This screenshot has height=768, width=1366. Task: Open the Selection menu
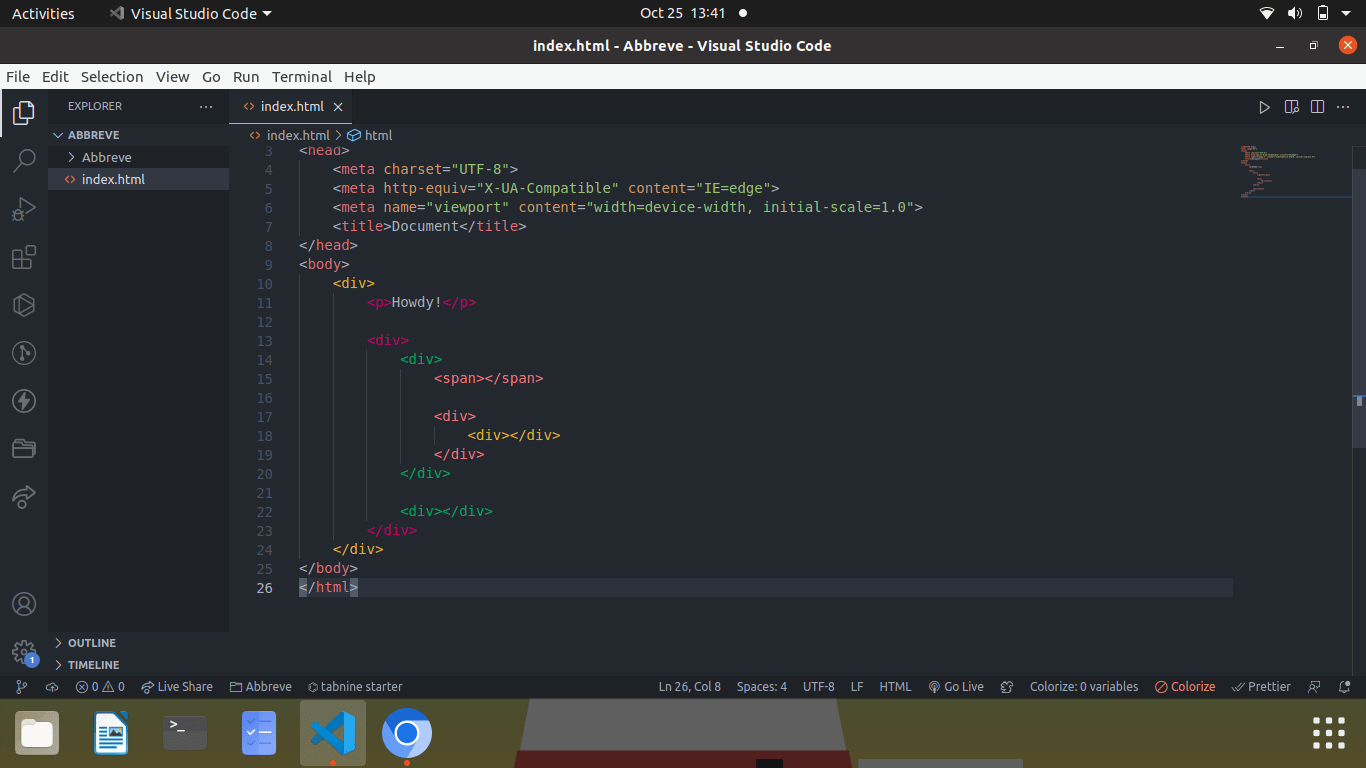pyautogui.click(x=112, y=77)
